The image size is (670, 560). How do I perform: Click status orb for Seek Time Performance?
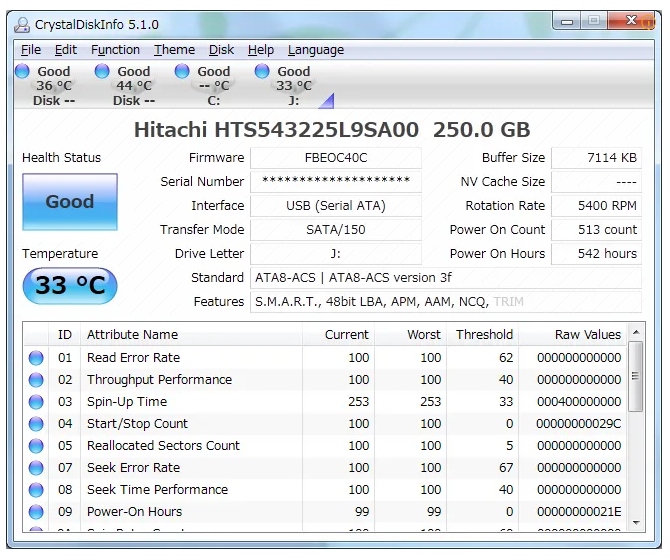click(x=36, y=490)
